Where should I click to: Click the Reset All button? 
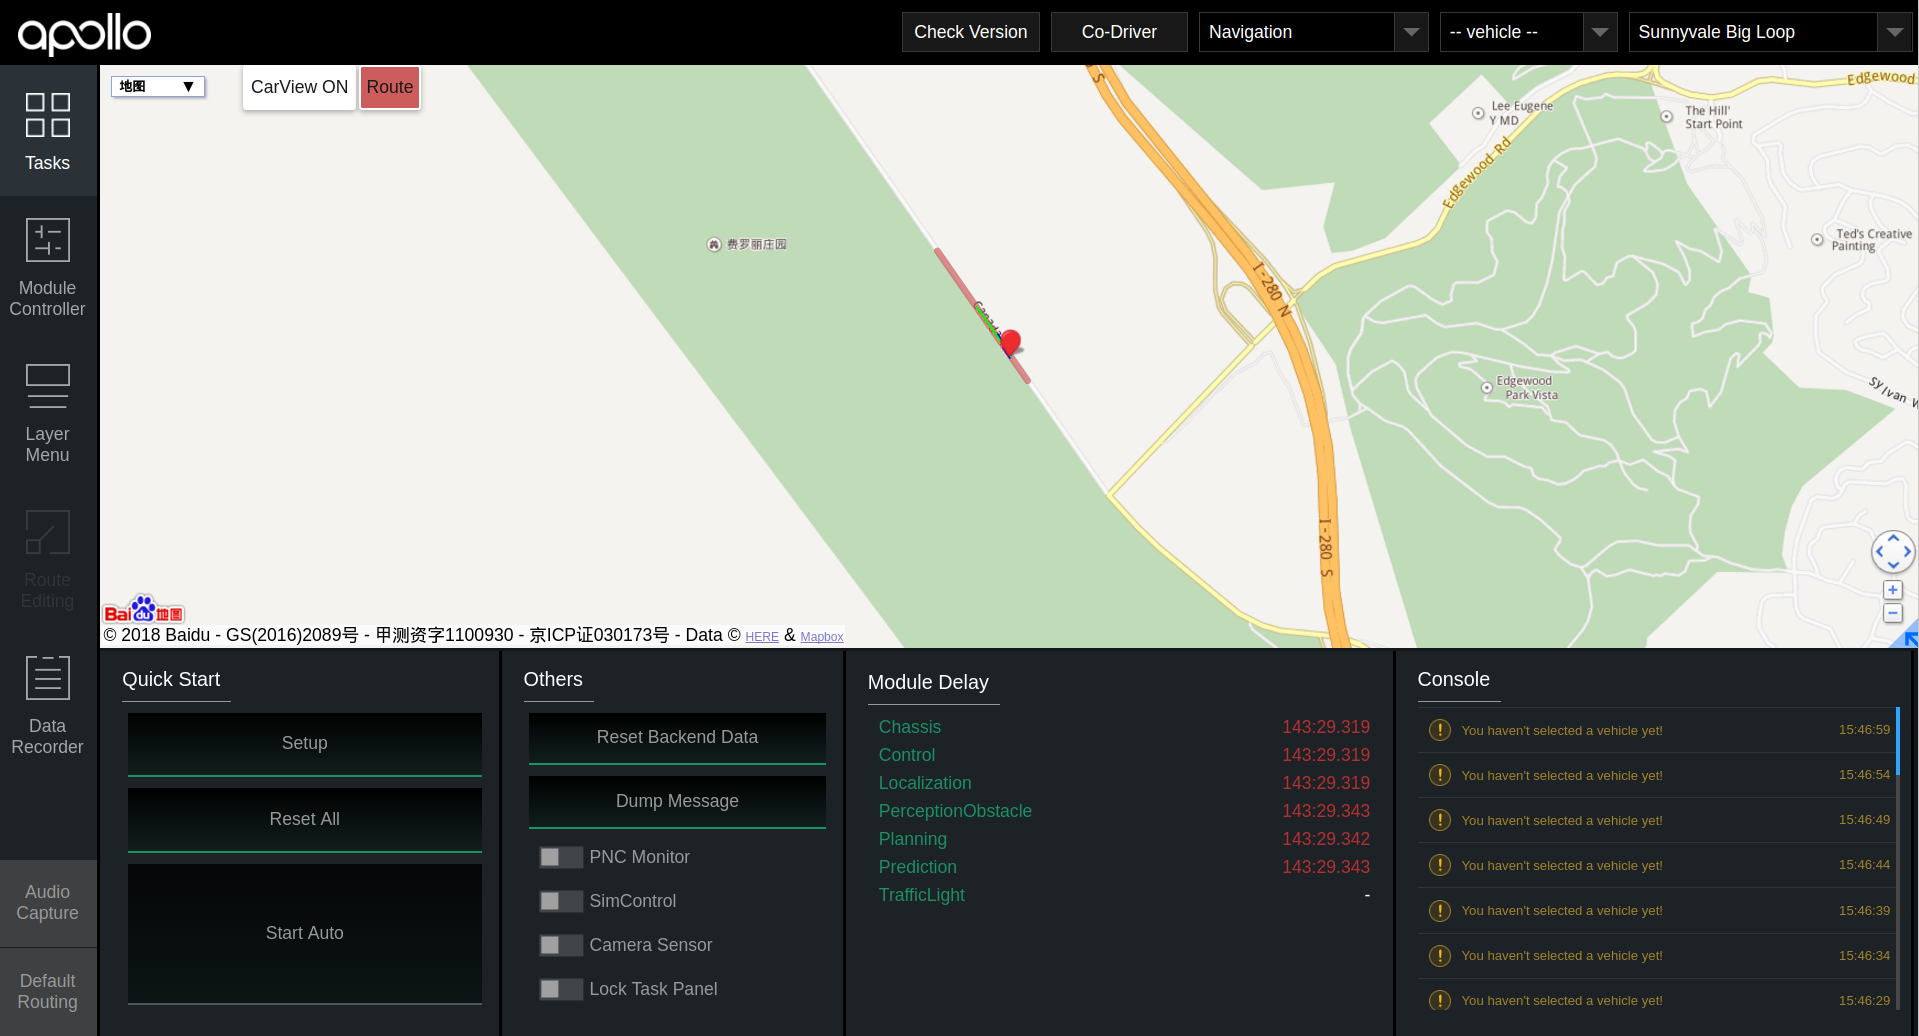pyautogui.click(x=305, y=820)
